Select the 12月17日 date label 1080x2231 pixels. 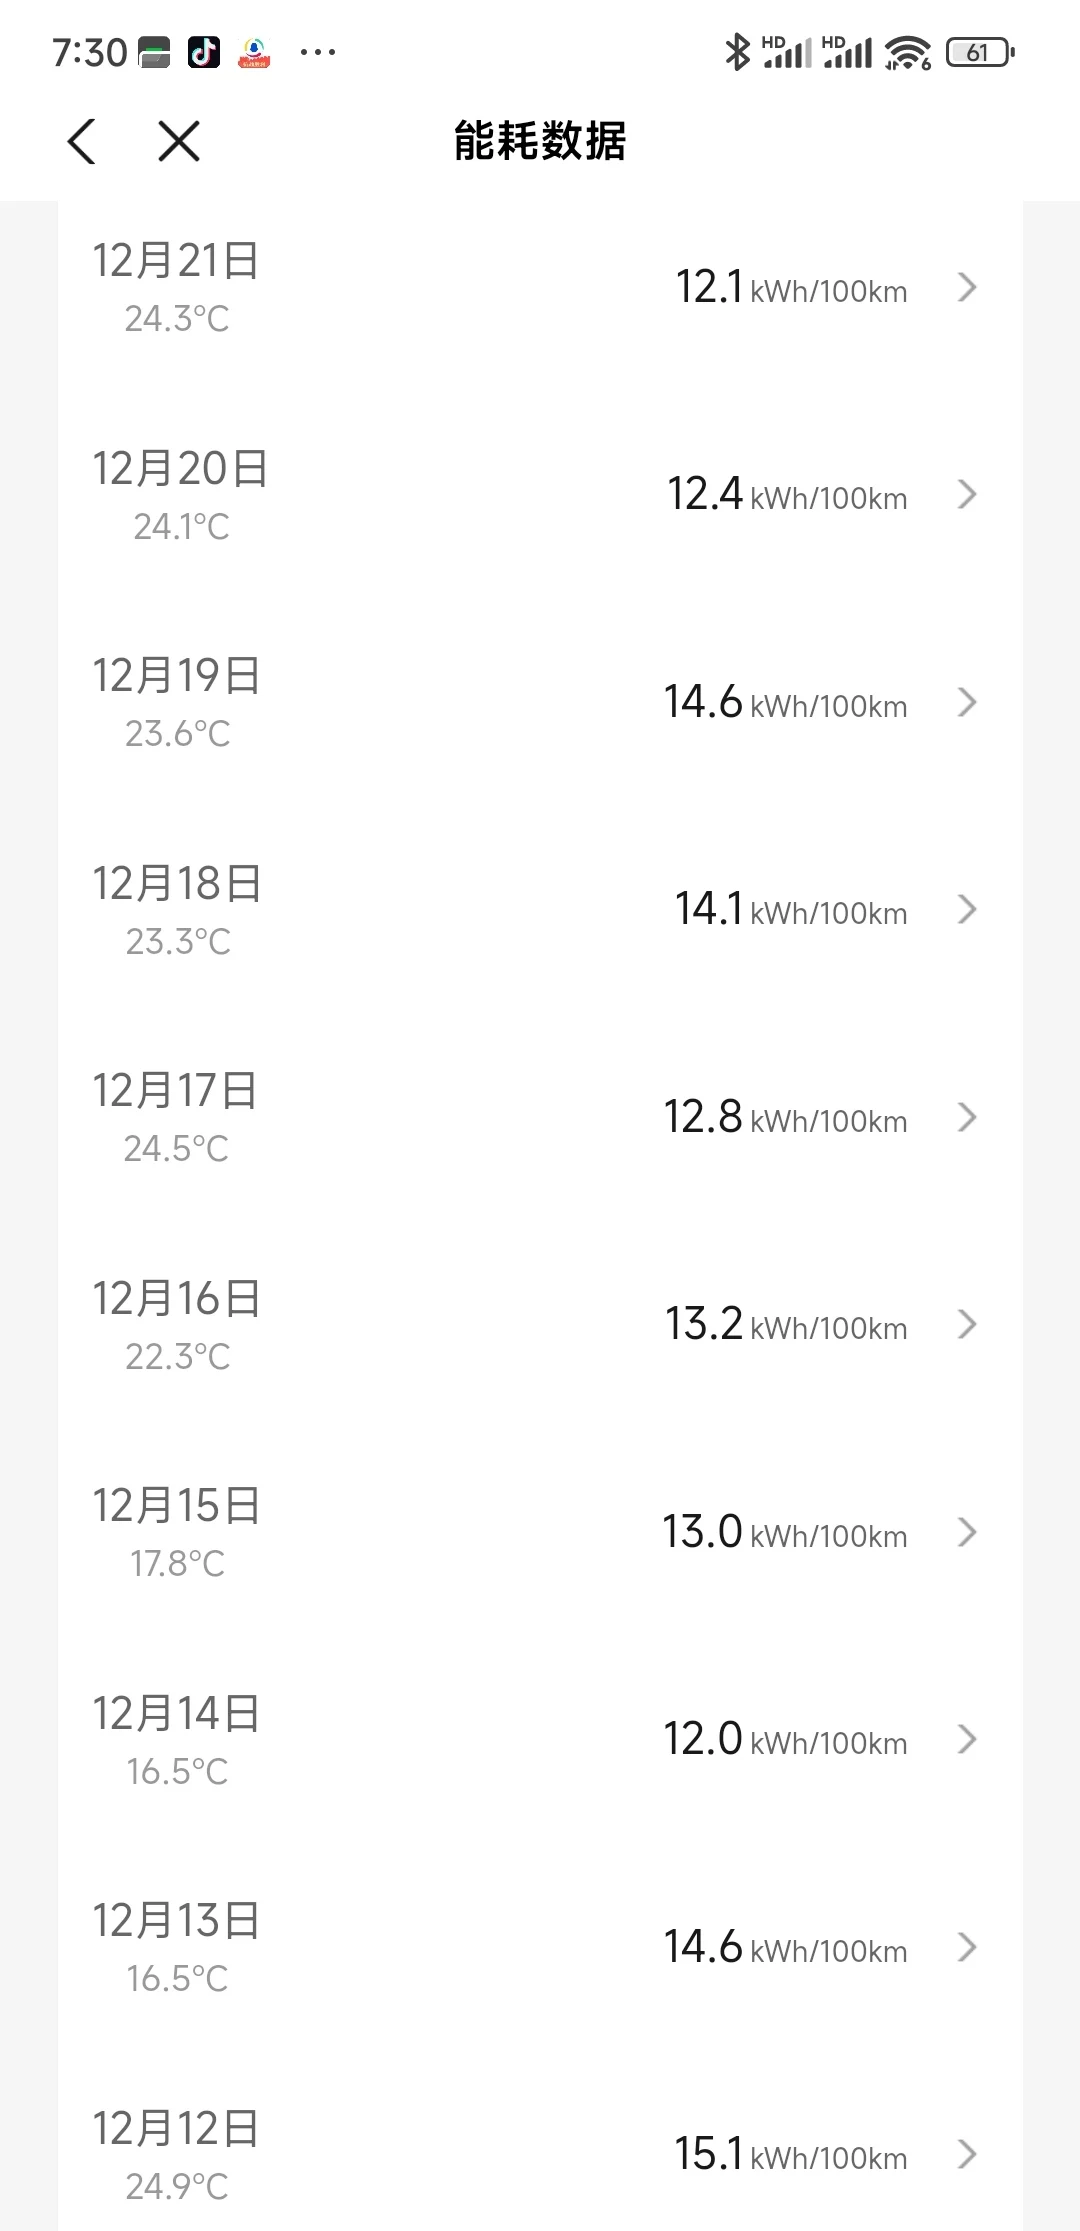(x=175, y=1091)
